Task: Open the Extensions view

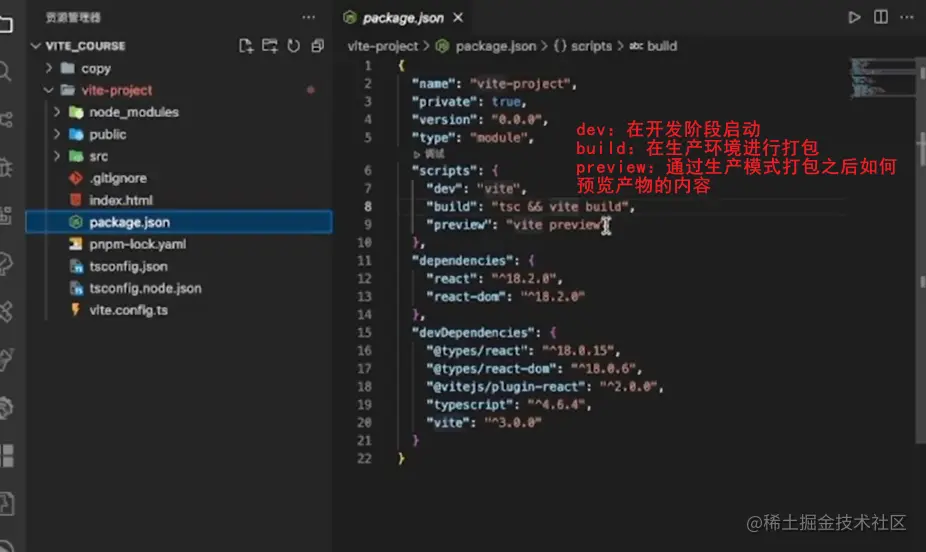Action: [6, 215]
